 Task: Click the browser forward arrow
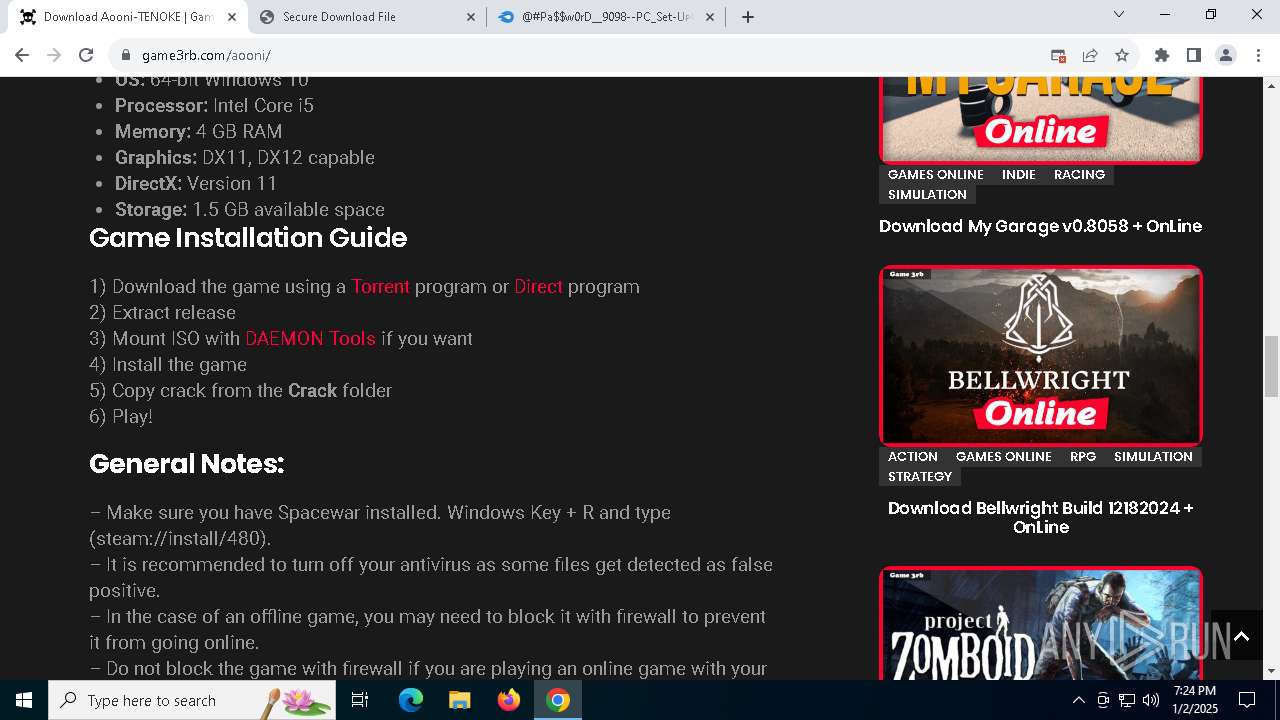click(x=54, y=55)
